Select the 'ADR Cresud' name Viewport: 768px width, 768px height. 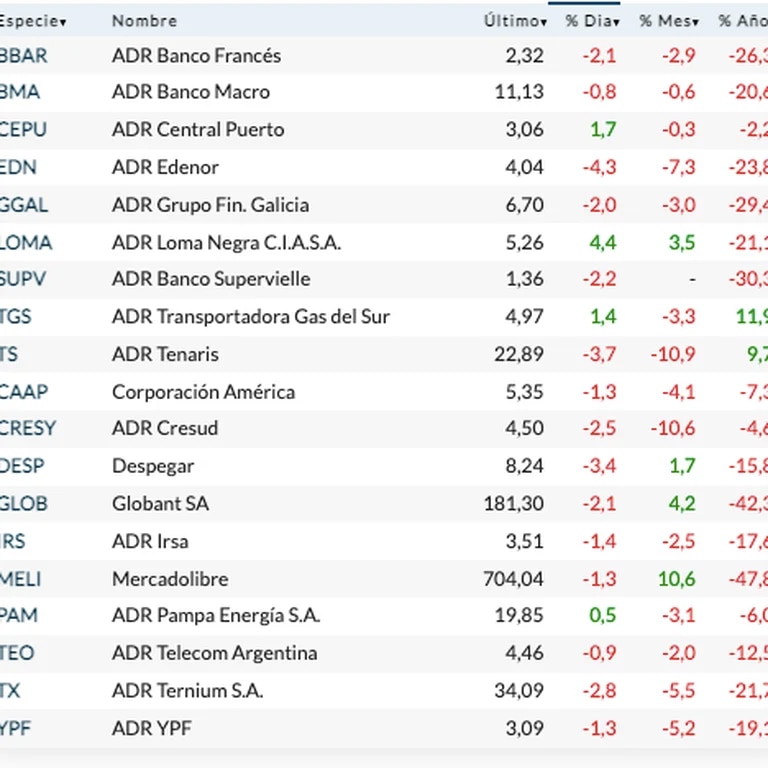(x=165, y=429)
